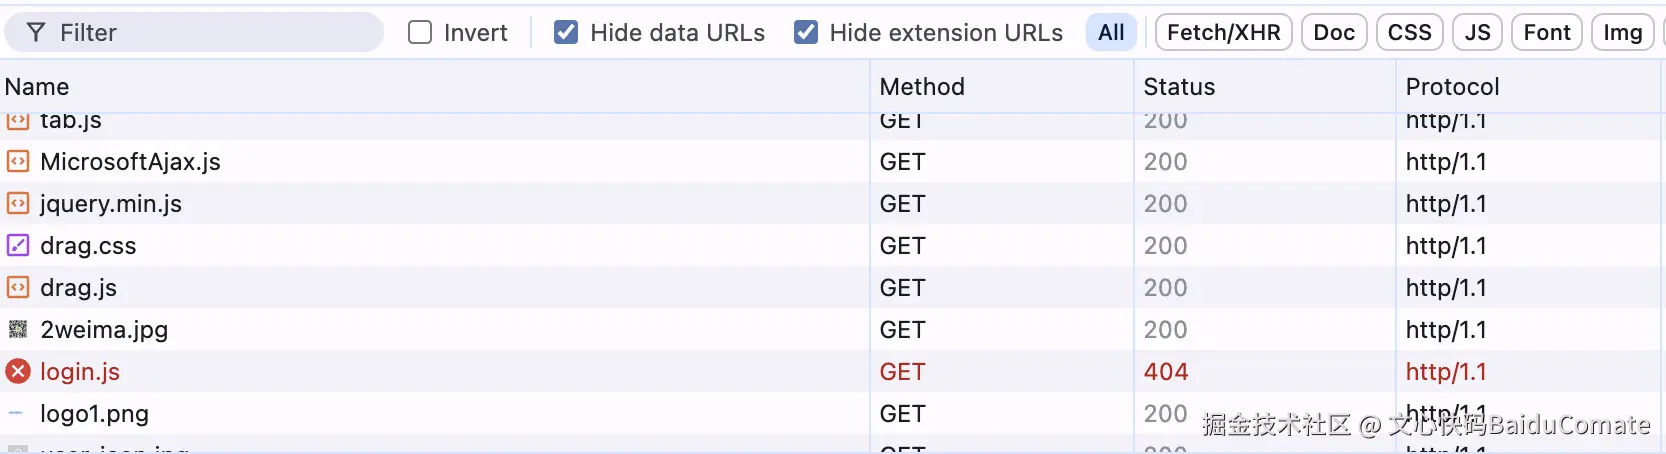Click the drag.js script file icon
The image size is (1666, 454).
[x=18, y=287]
